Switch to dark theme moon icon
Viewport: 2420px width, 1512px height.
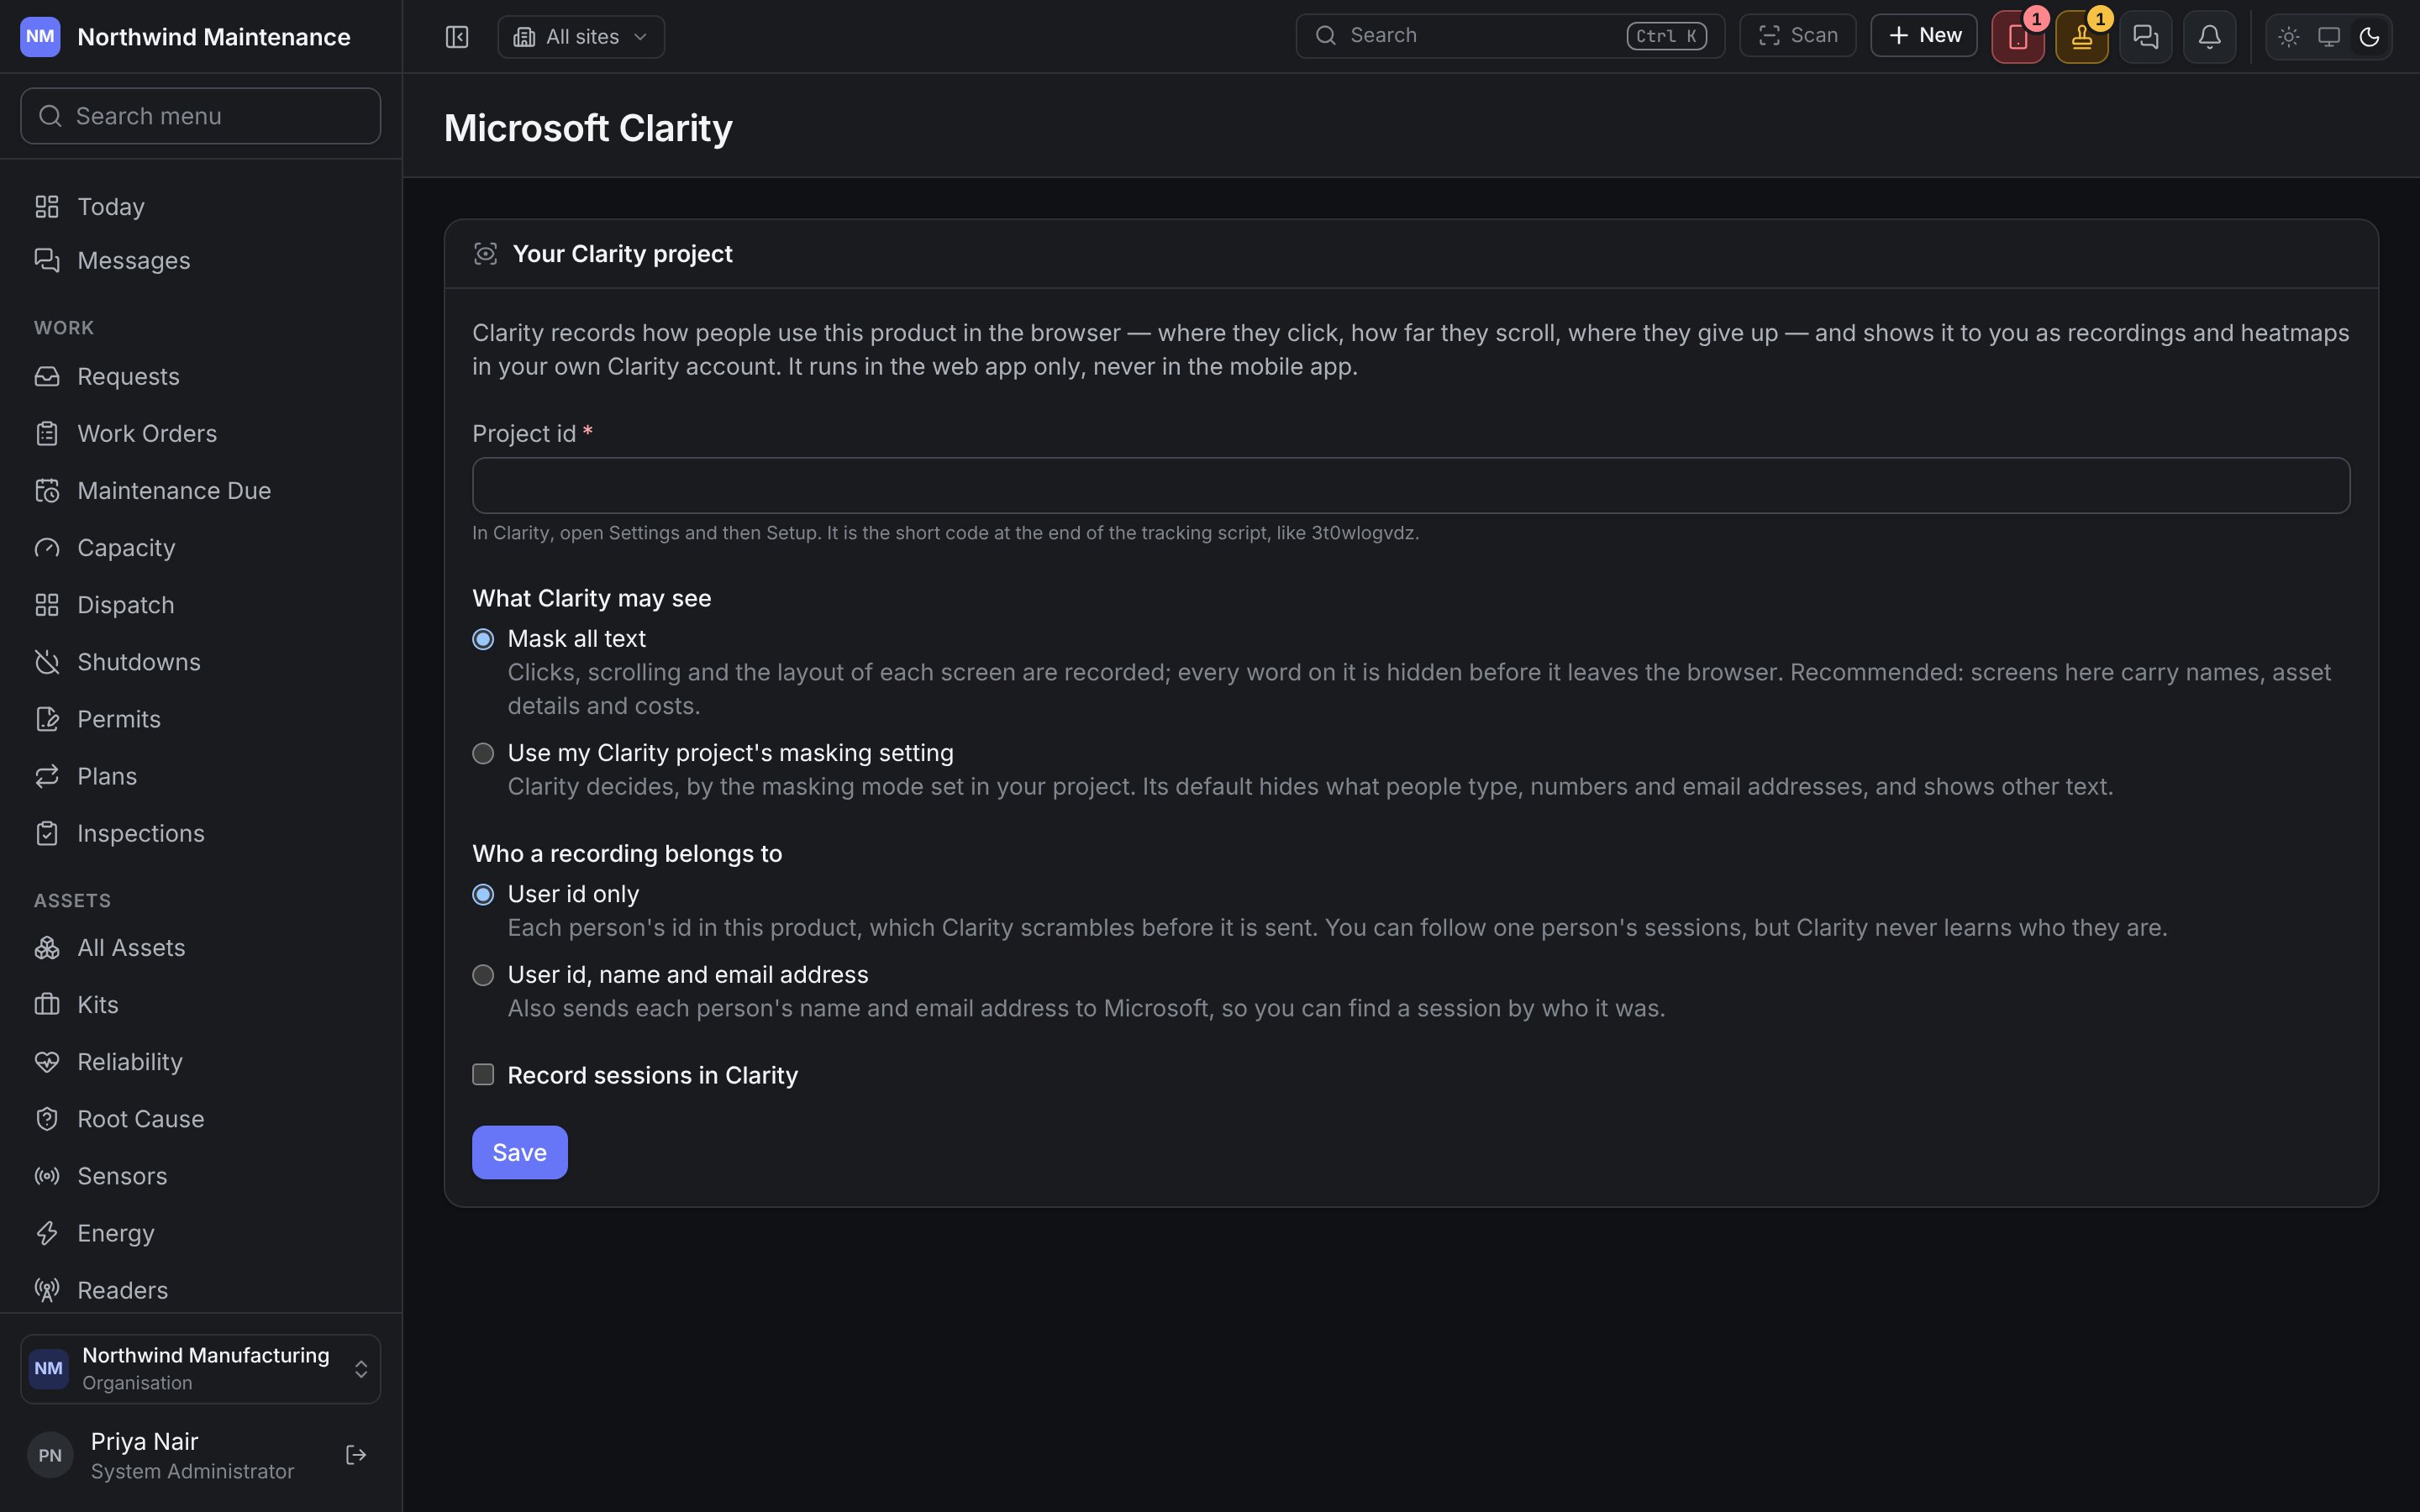(2369, 37)
